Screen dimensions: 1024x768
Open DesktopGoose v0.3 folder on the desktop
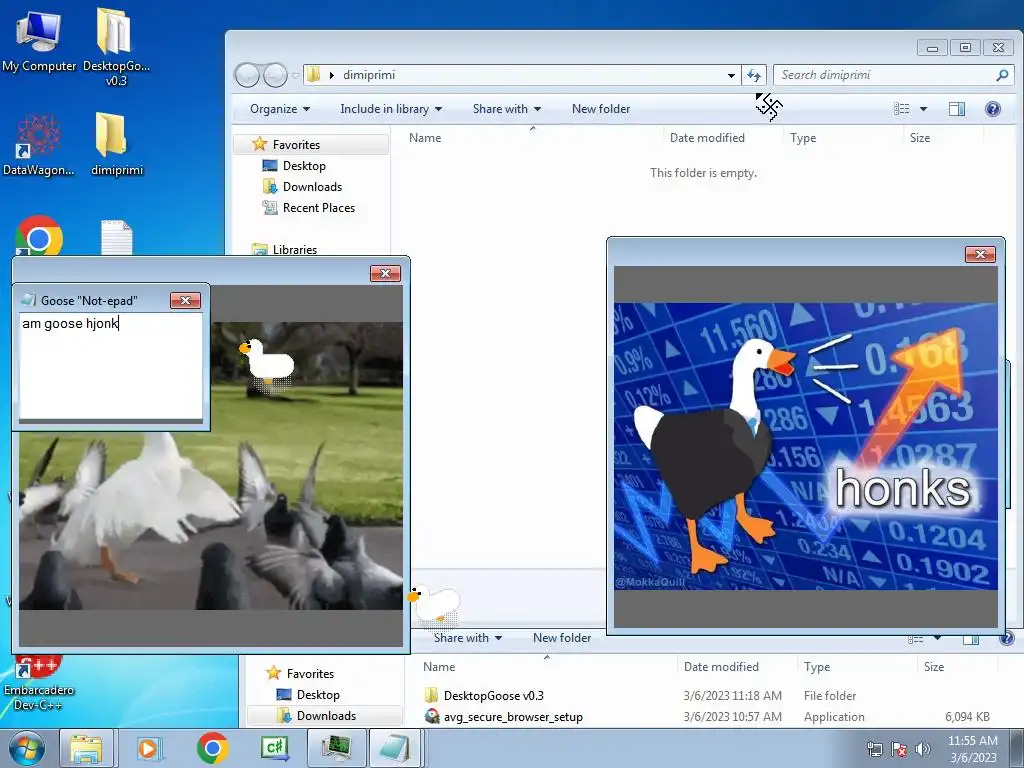(x=116, y=47)
